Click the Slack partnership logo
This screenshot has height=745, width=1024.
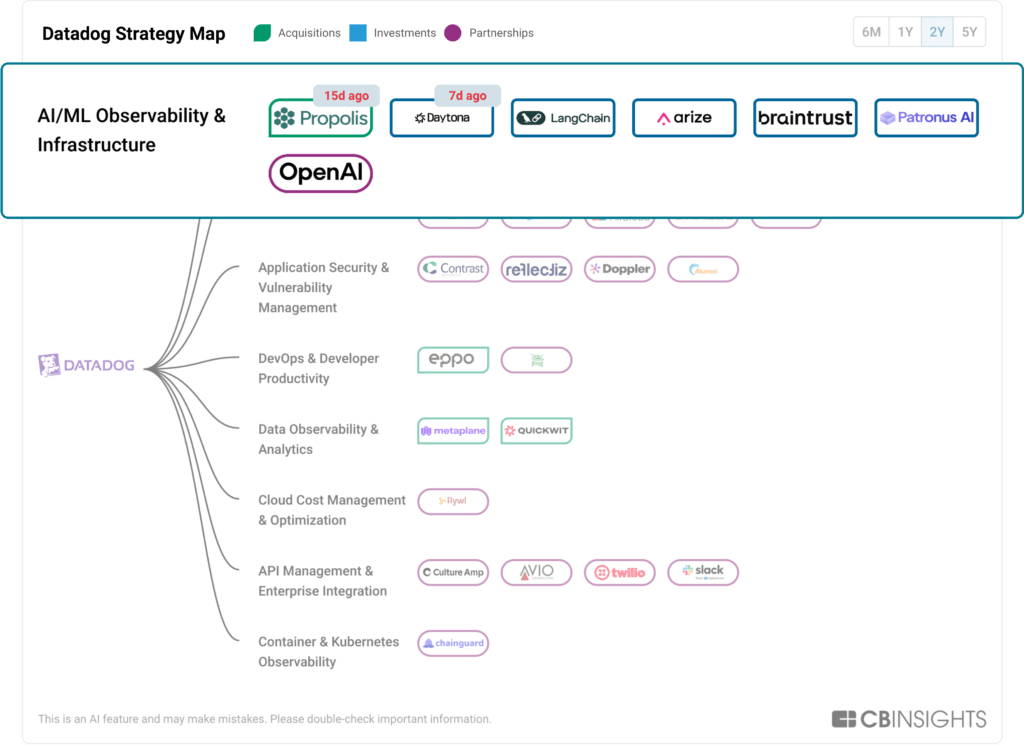pos(702,572)
